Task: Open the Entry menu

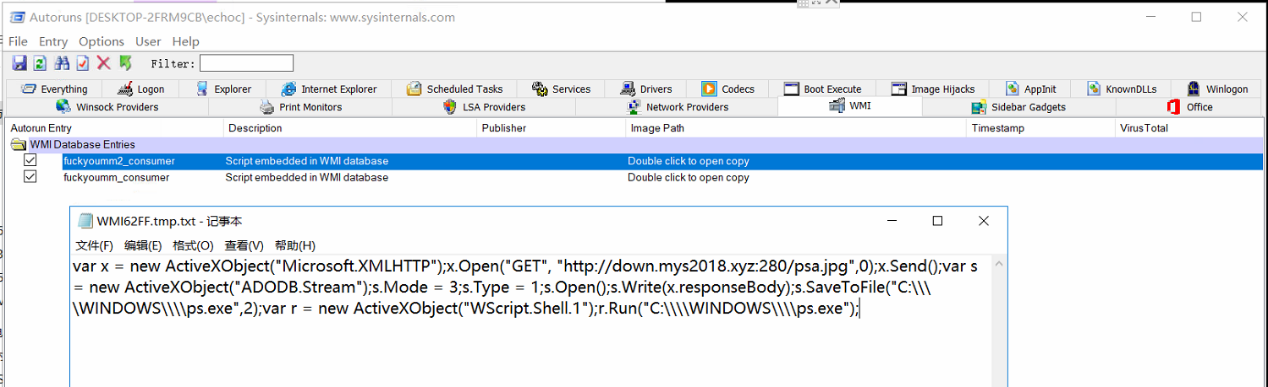Action: [x=53, y=41]
